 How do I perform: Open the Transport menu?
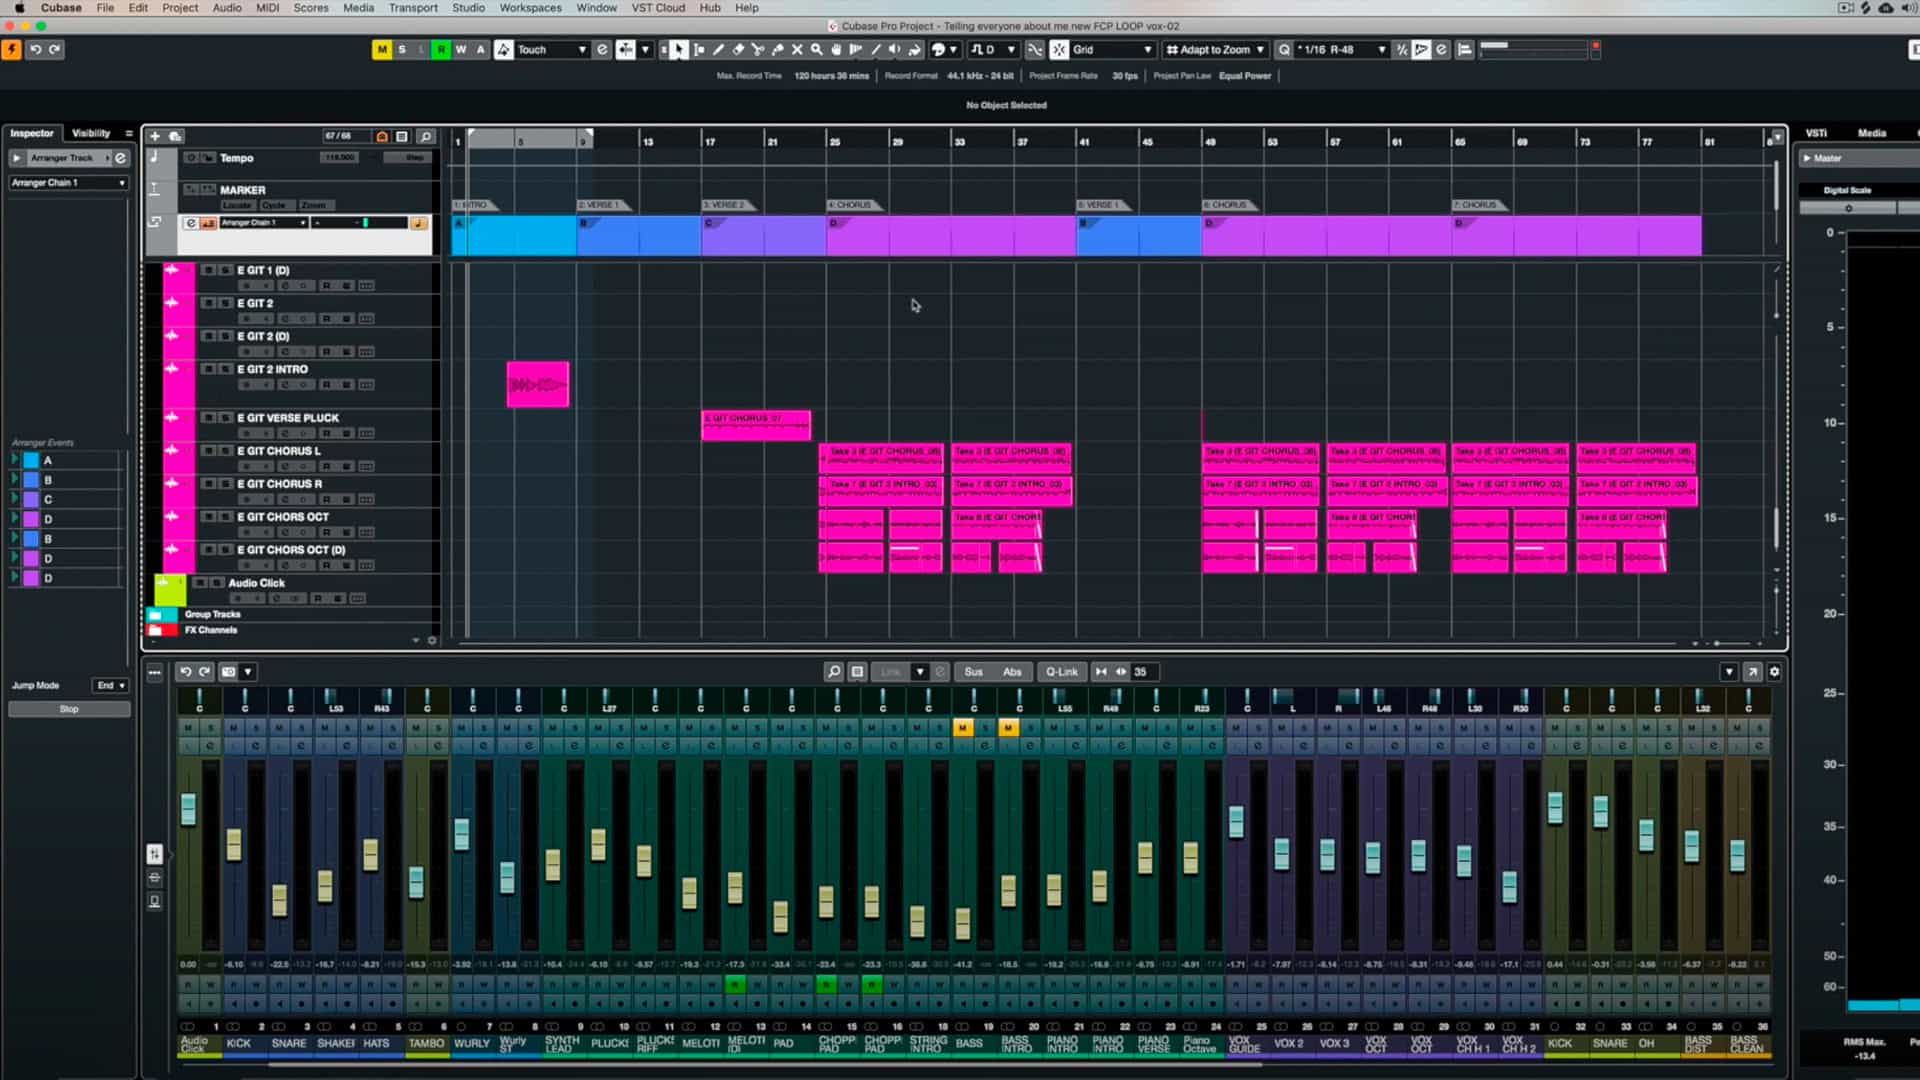412,8
